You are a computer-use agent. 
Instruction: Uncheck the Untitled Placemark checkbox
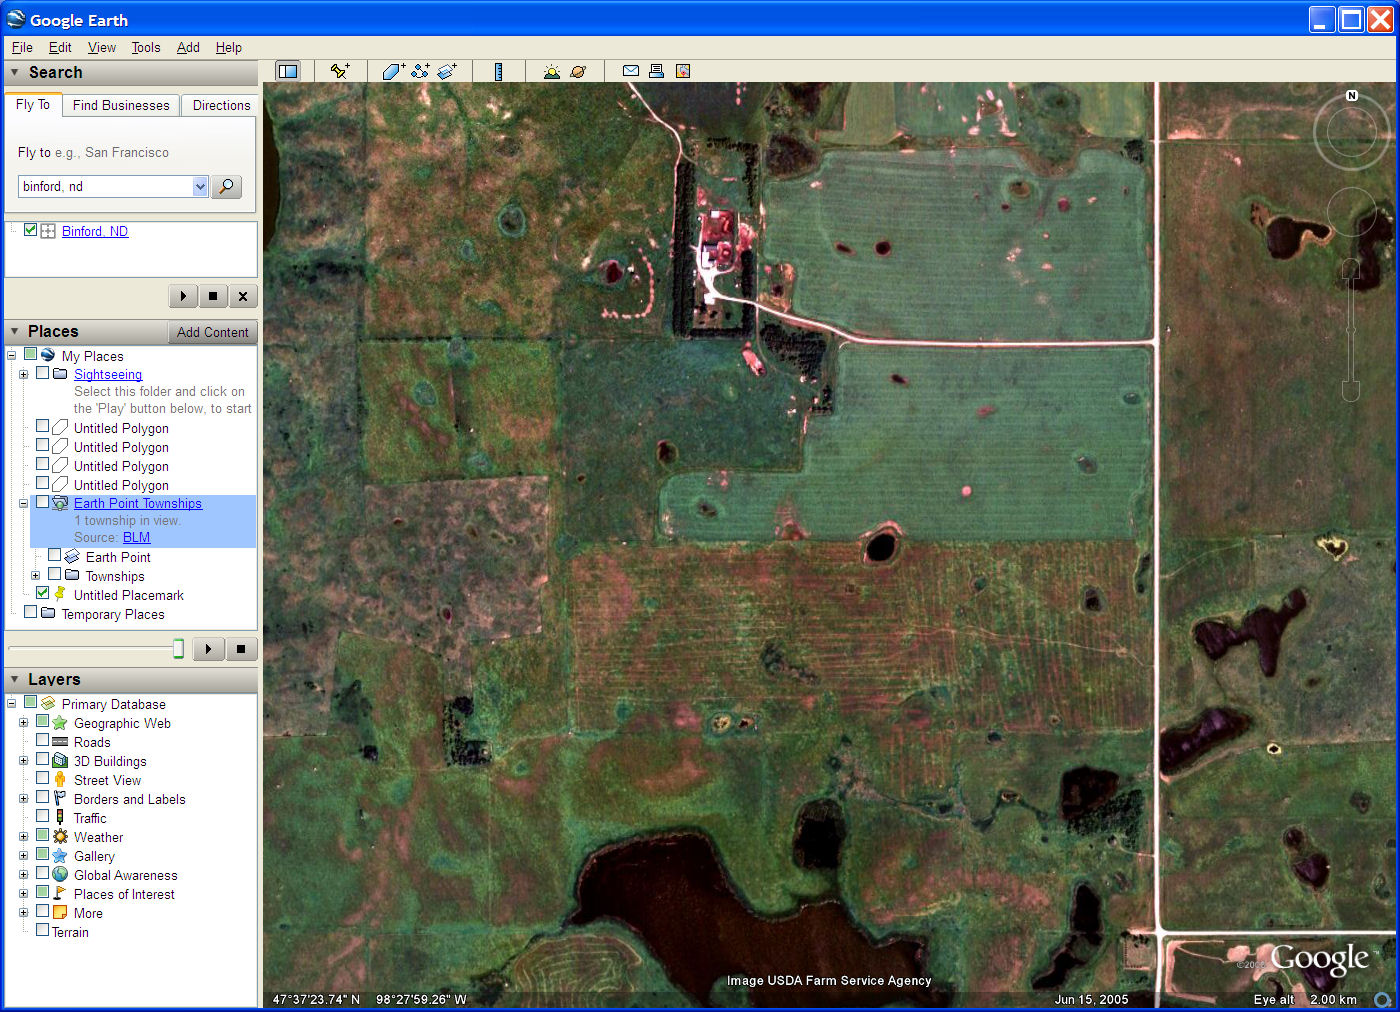(x=42, y=593)
